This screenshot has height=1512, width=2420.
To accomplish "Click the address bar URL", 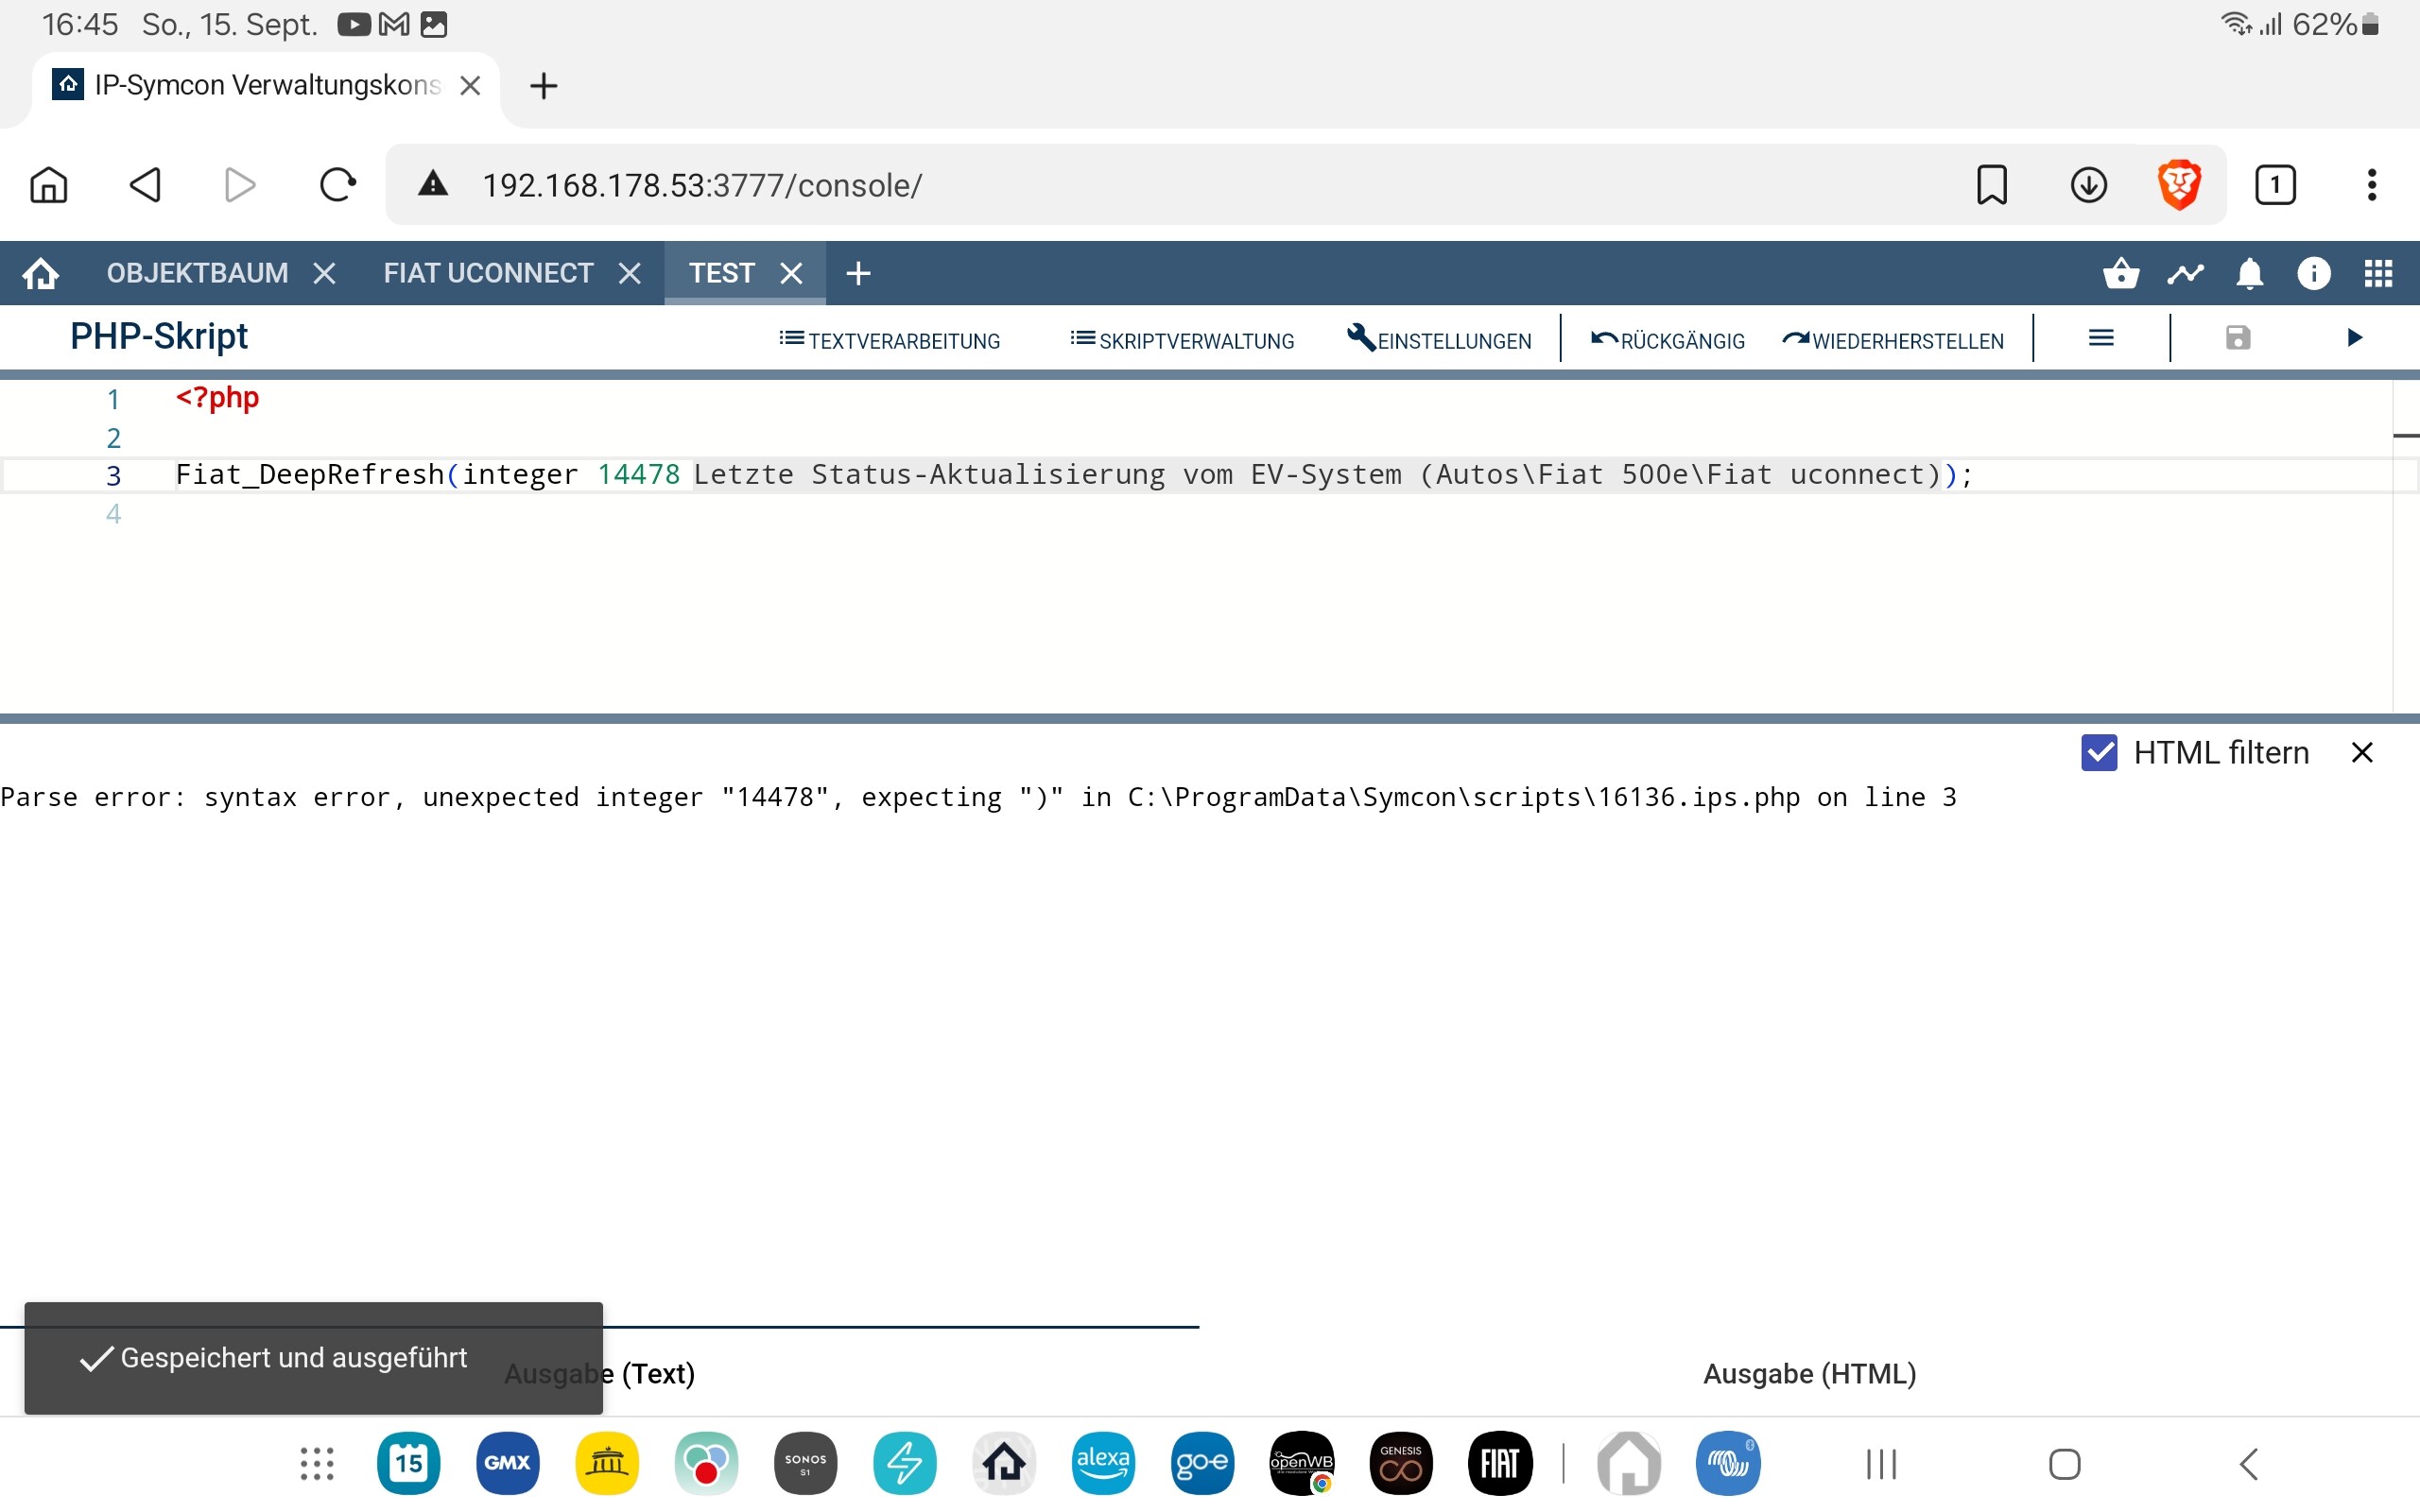I will [702, 185].
